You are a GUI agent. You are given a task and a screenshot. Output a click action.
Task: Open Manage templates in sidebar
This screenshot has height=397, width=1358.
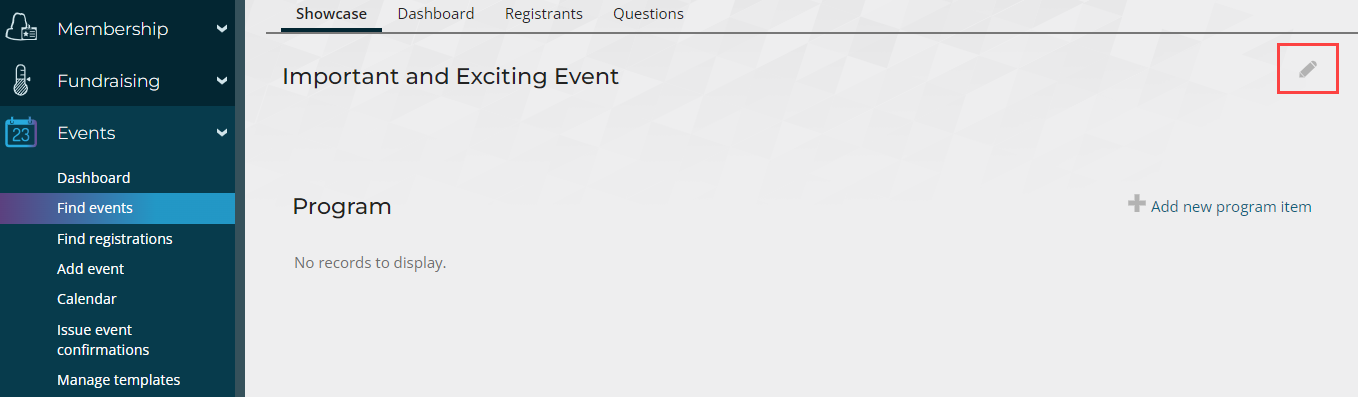pos(119,380)
